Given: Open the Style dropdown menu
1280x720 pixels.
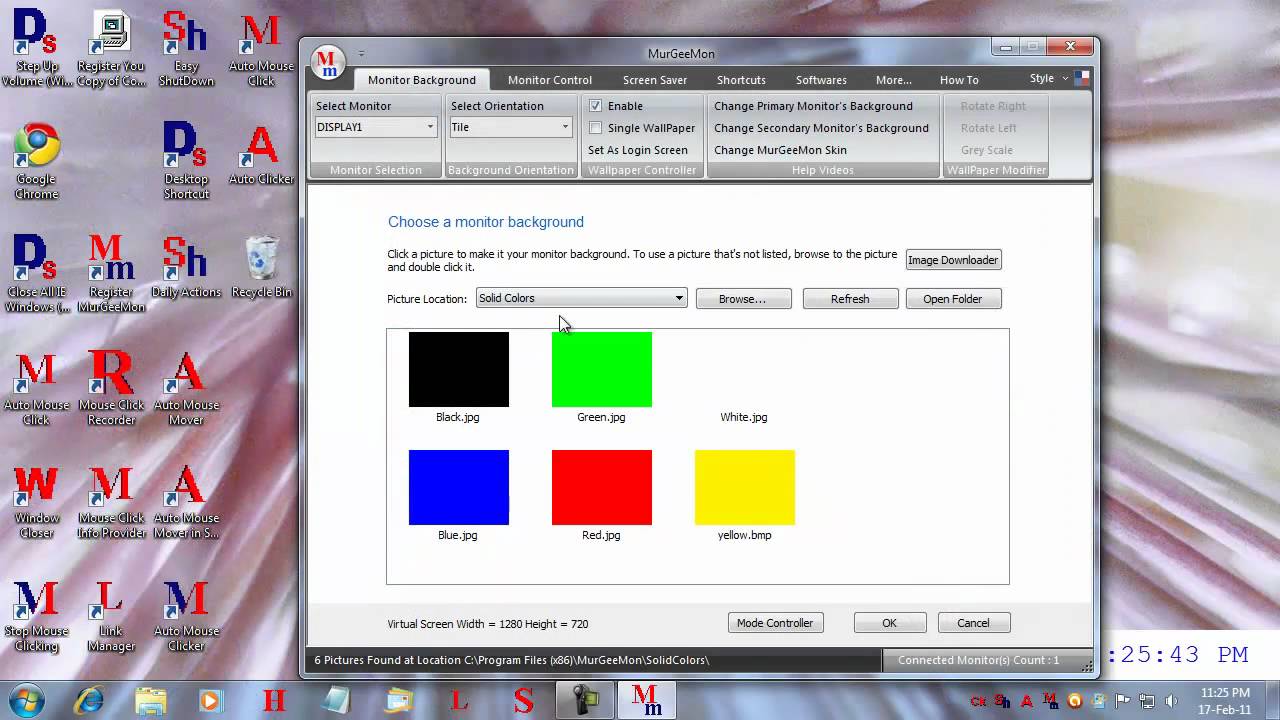Looking at the screenshot, I should 1048,78.
